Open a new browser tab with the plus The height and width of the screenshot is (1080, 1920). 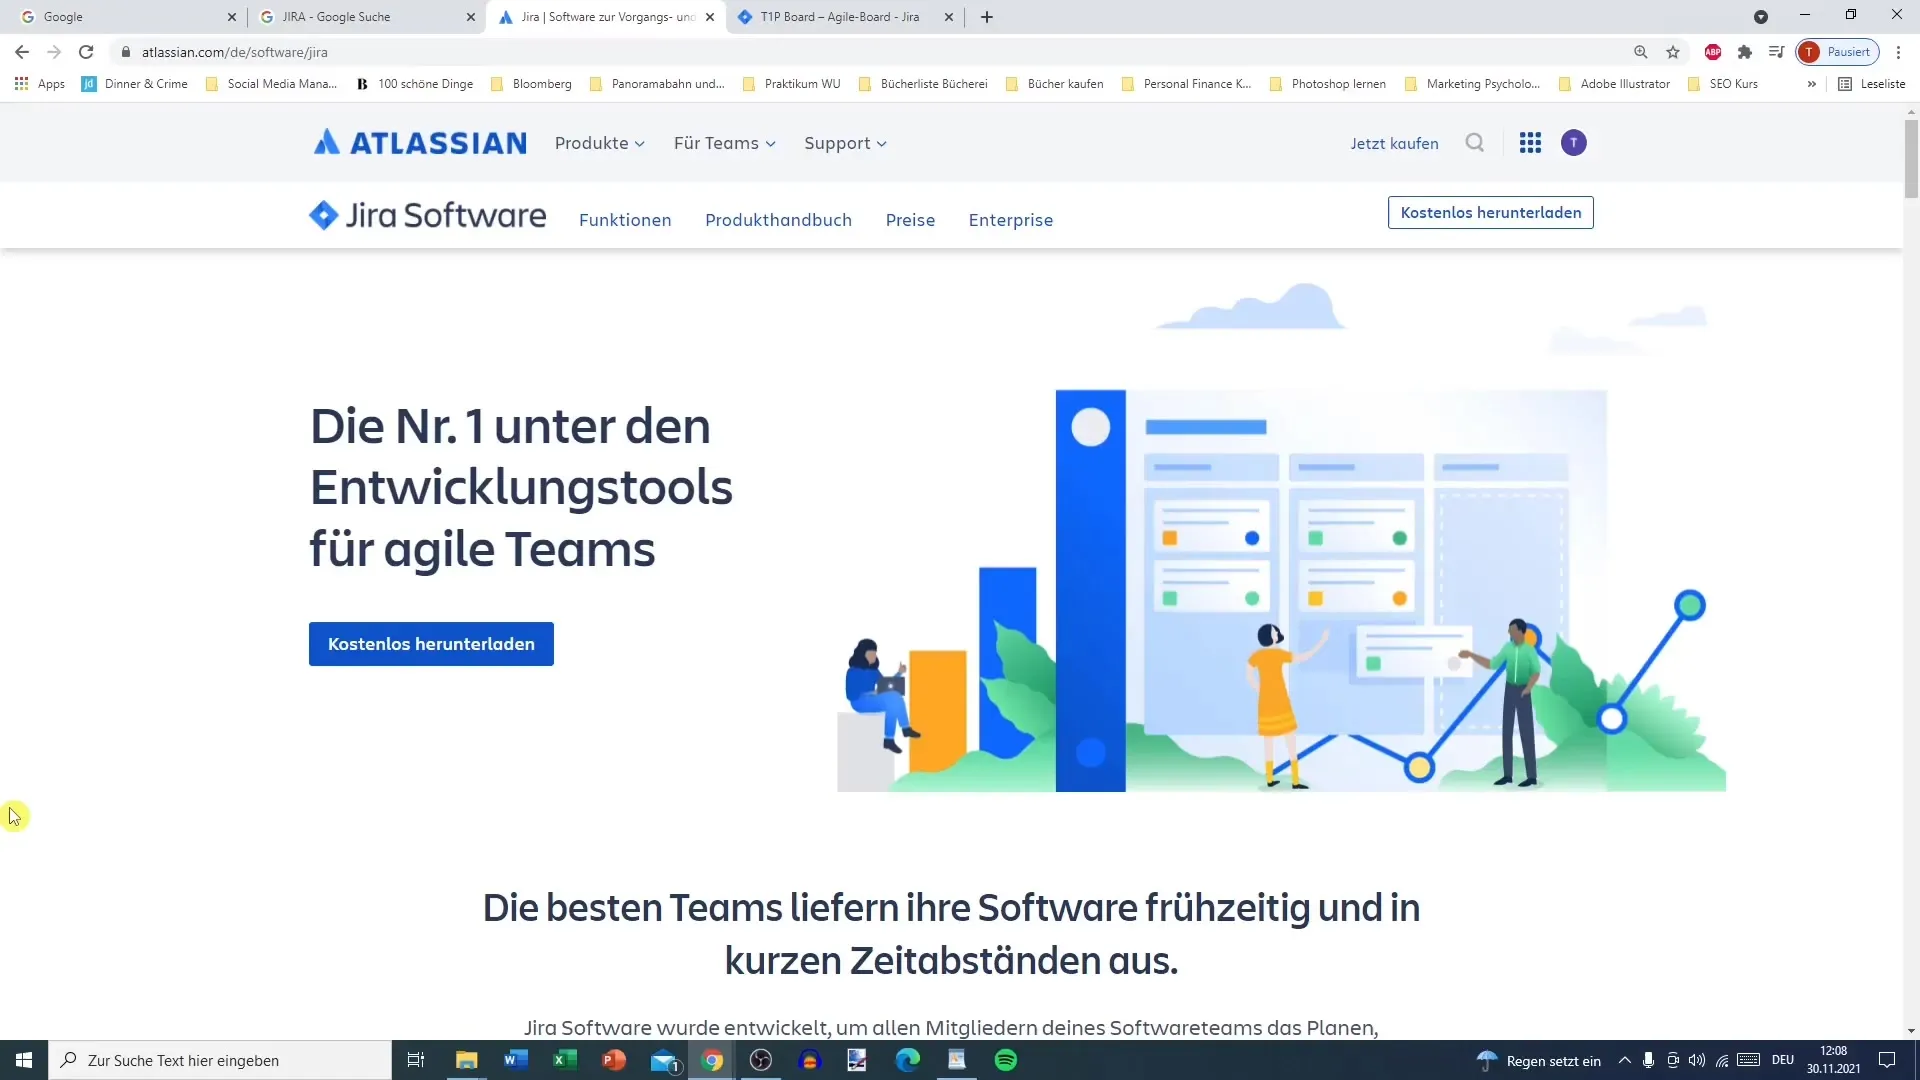[987, 17]
